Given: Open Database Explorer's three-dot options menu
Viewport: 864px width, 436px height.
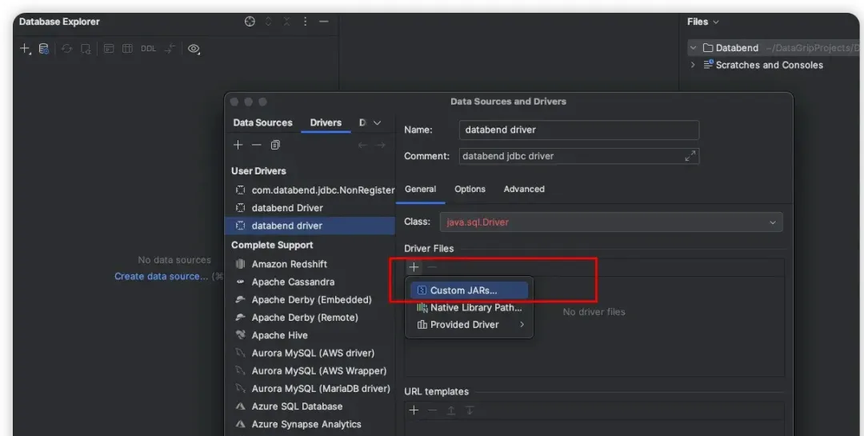Looking at the screenshot, I should [x=305, y=21].
